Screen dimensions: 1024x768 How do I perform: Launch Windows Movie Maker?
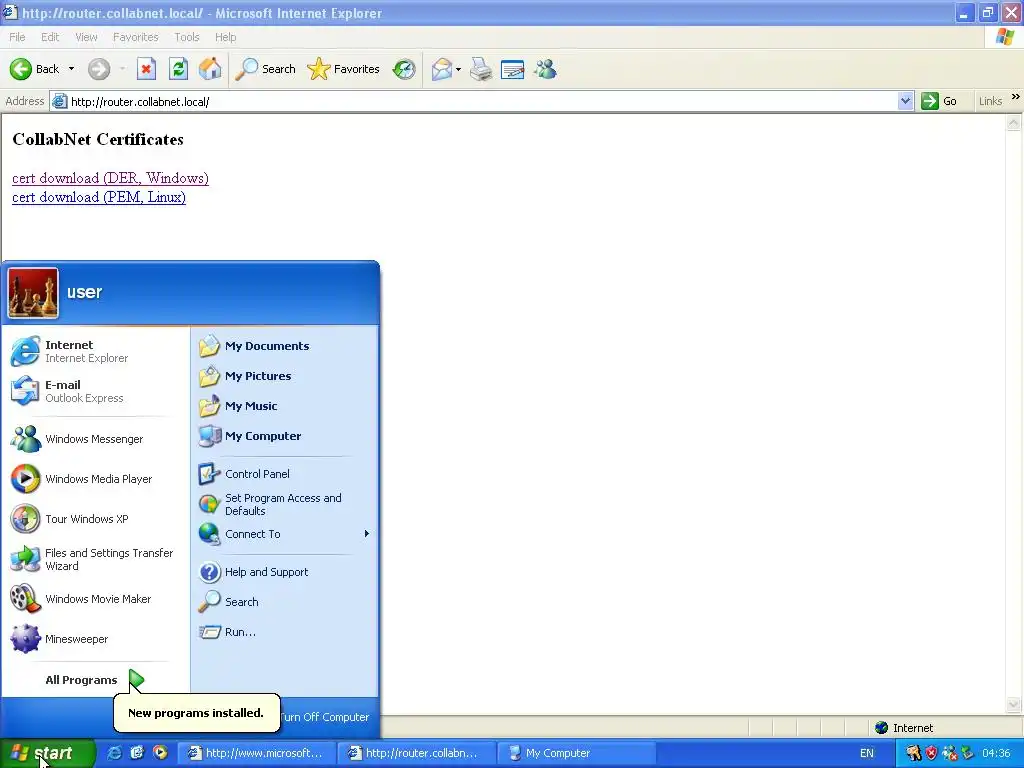(95, 599)
